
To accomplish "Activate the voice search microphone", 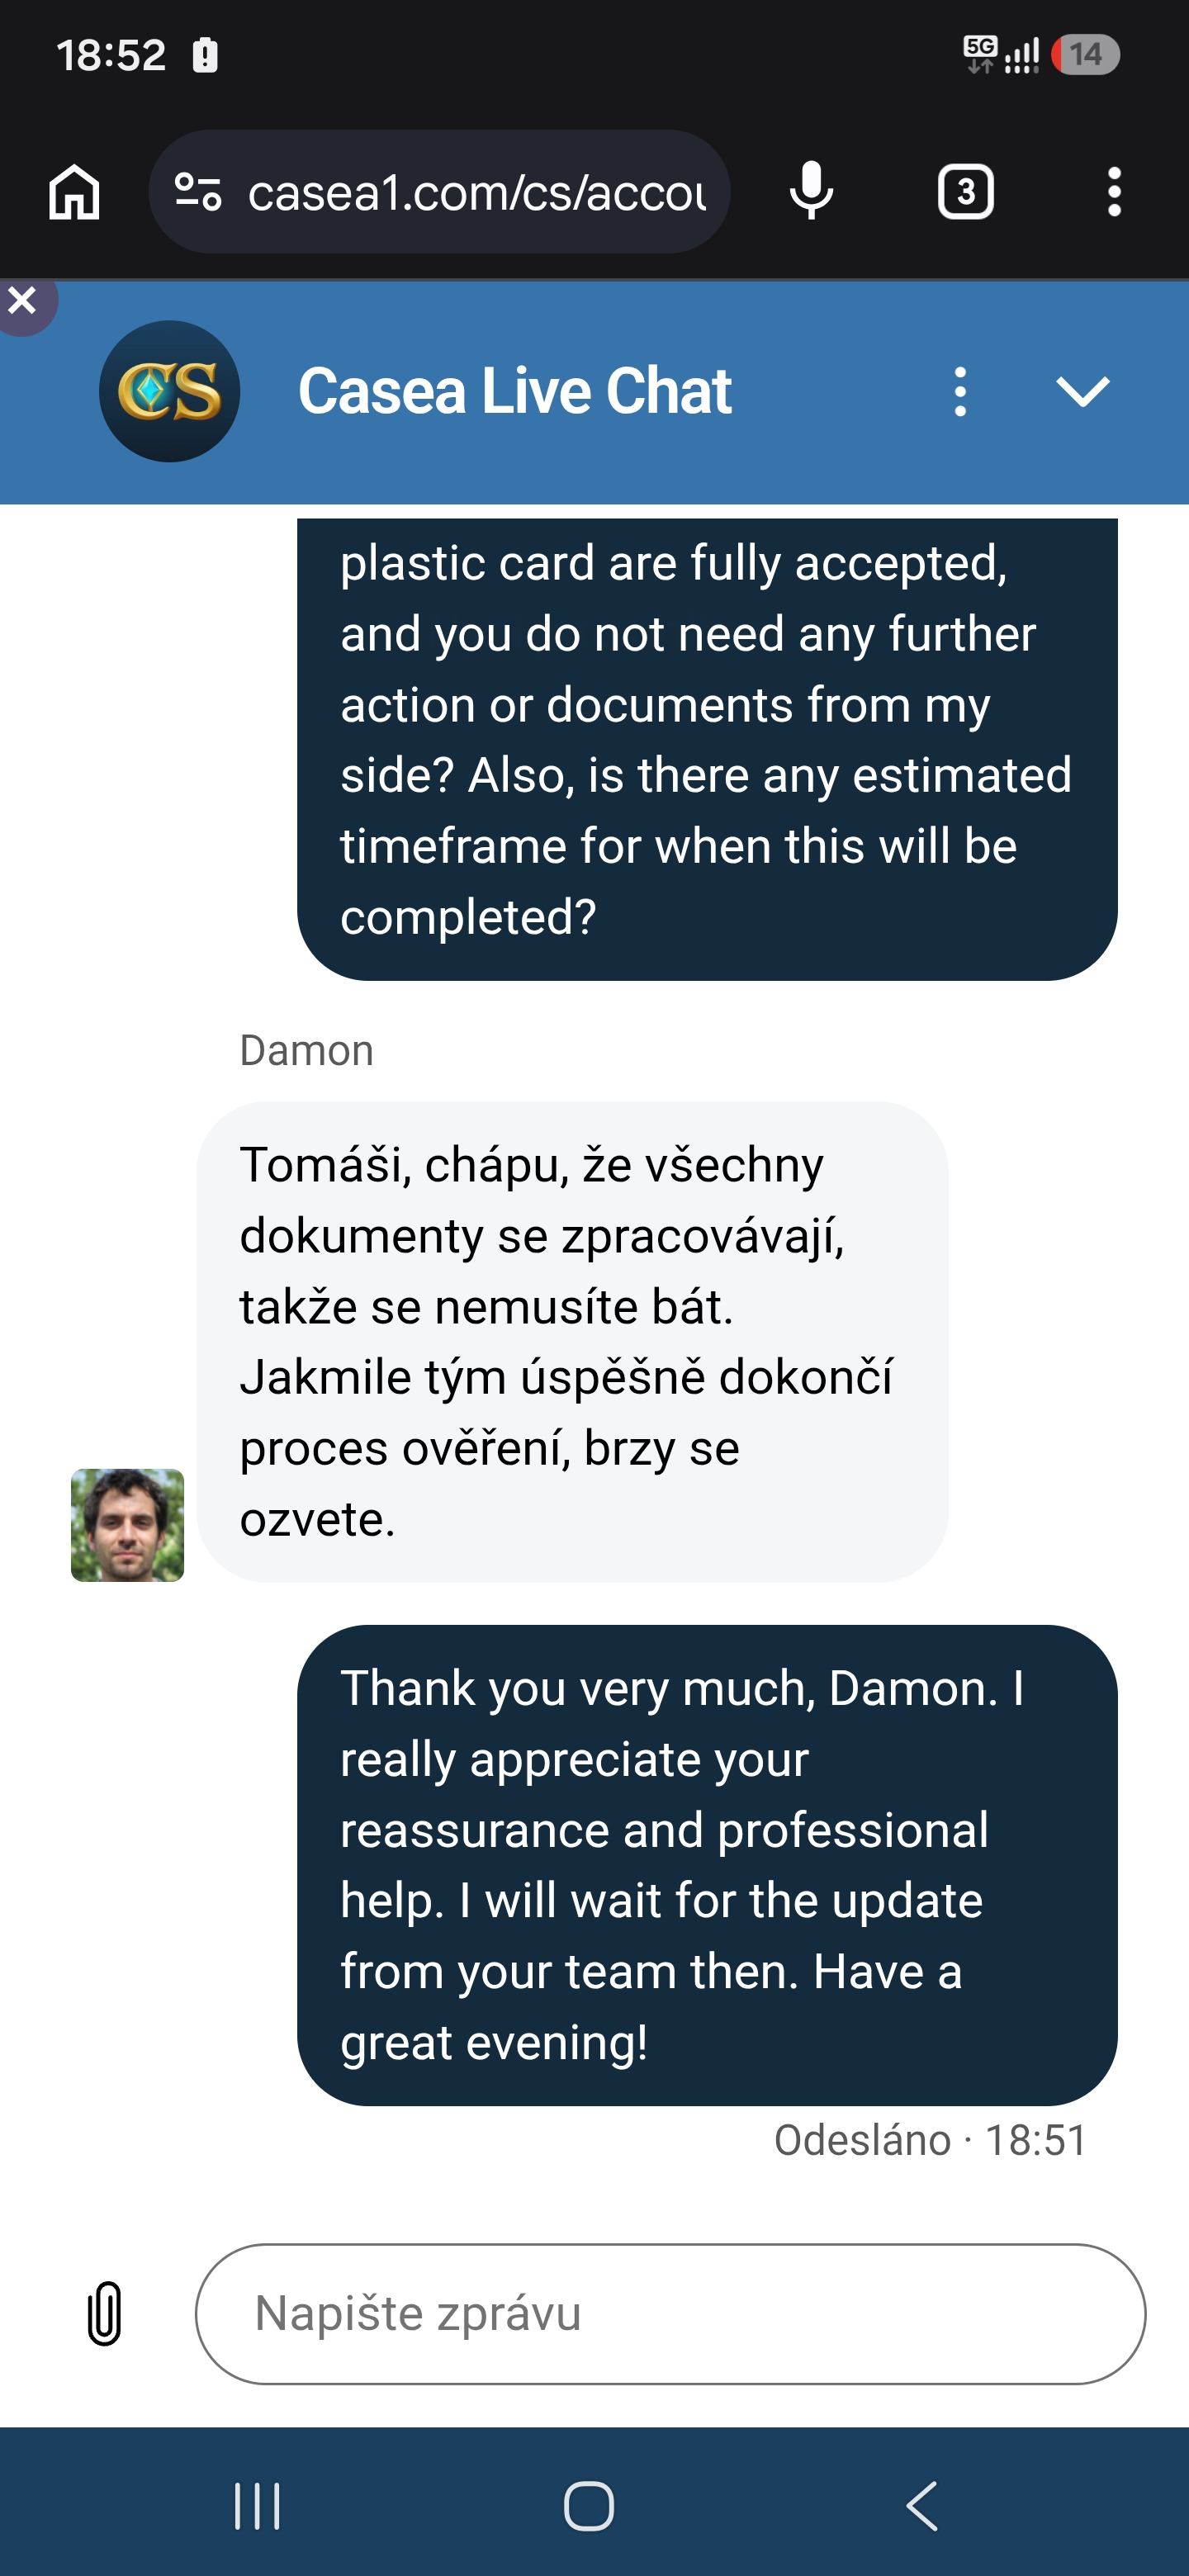I will point(811,191).
